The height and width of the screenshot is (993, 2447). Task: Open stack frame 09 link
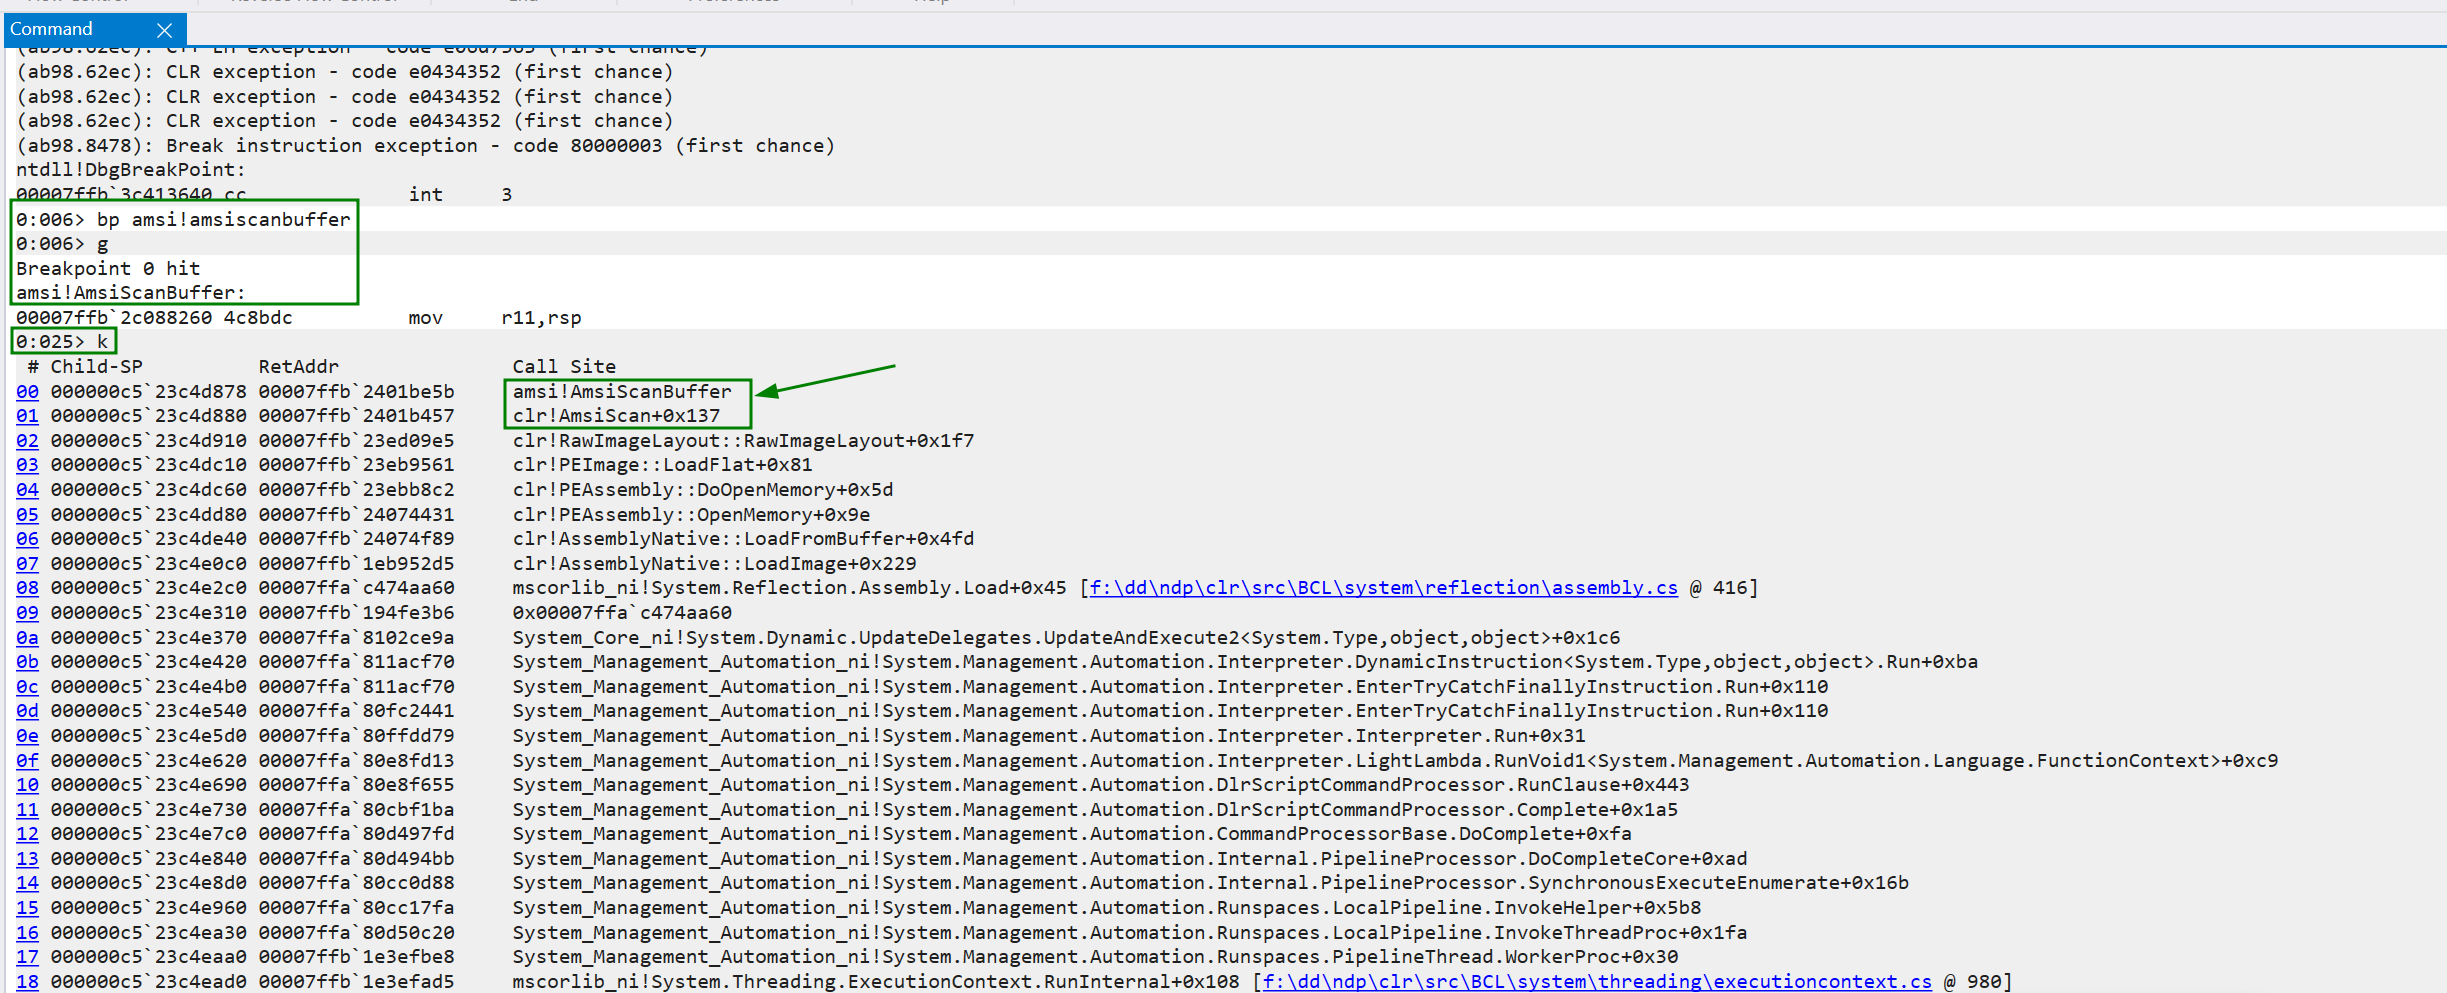pos(27,613)
